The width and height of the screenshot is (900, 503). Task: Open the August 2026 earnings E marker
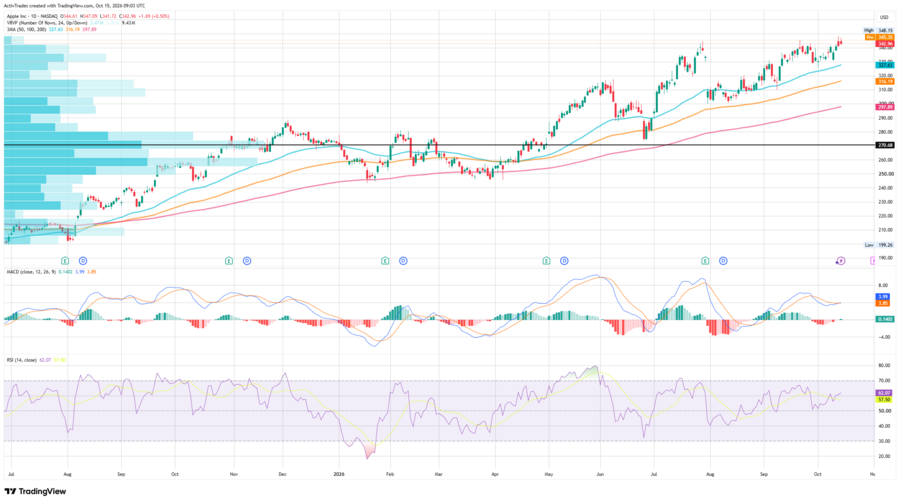click(705, 261)
